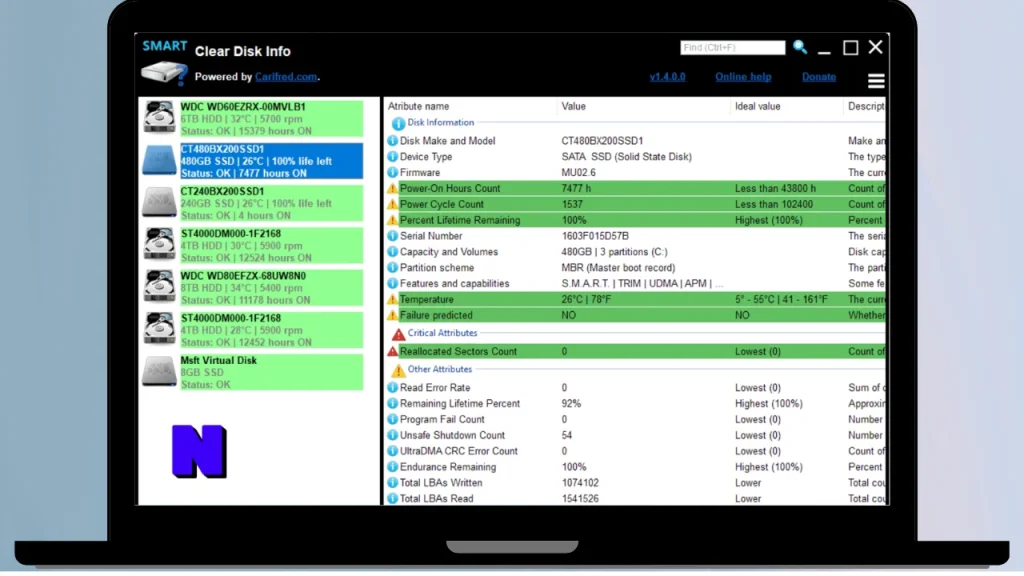Click the Atribute name column header
The image size is (1024, 576).
click(419, 106)
